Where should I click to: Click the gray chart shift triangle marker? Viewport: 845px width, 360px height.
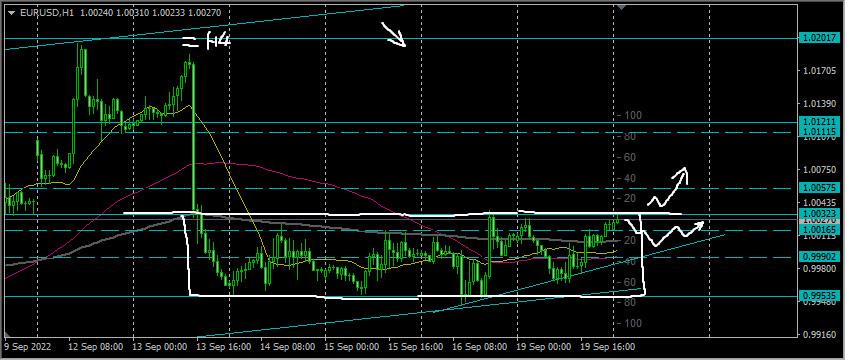(x=621, y=7)
